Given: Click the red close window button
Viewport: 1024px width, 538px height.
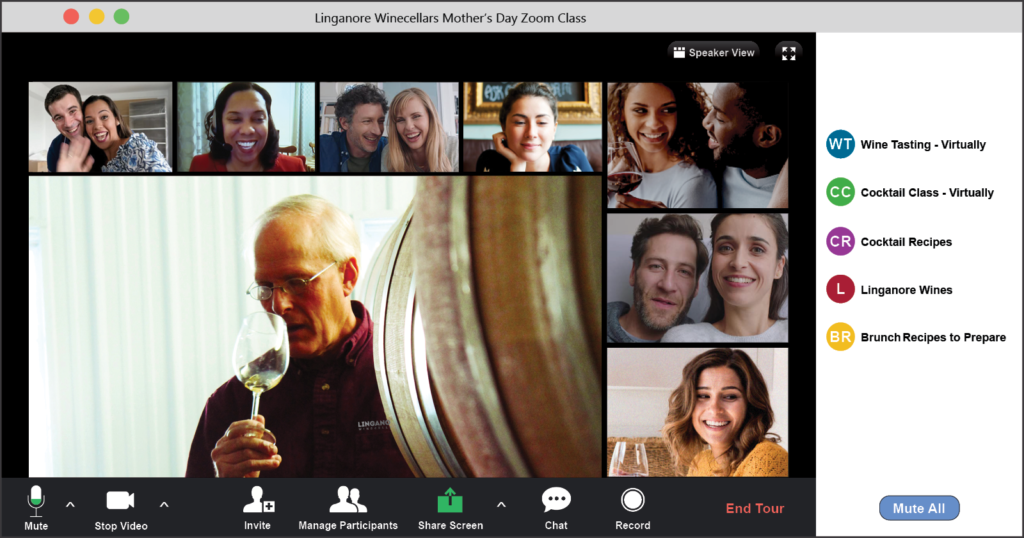Looking at the screenshot, I should point(71,16).
